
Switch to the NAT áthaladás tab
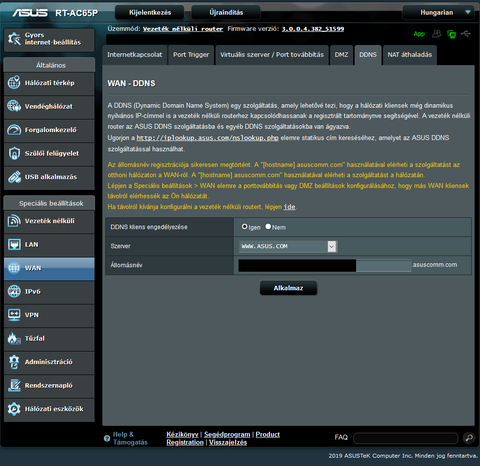tap(410, 55)
